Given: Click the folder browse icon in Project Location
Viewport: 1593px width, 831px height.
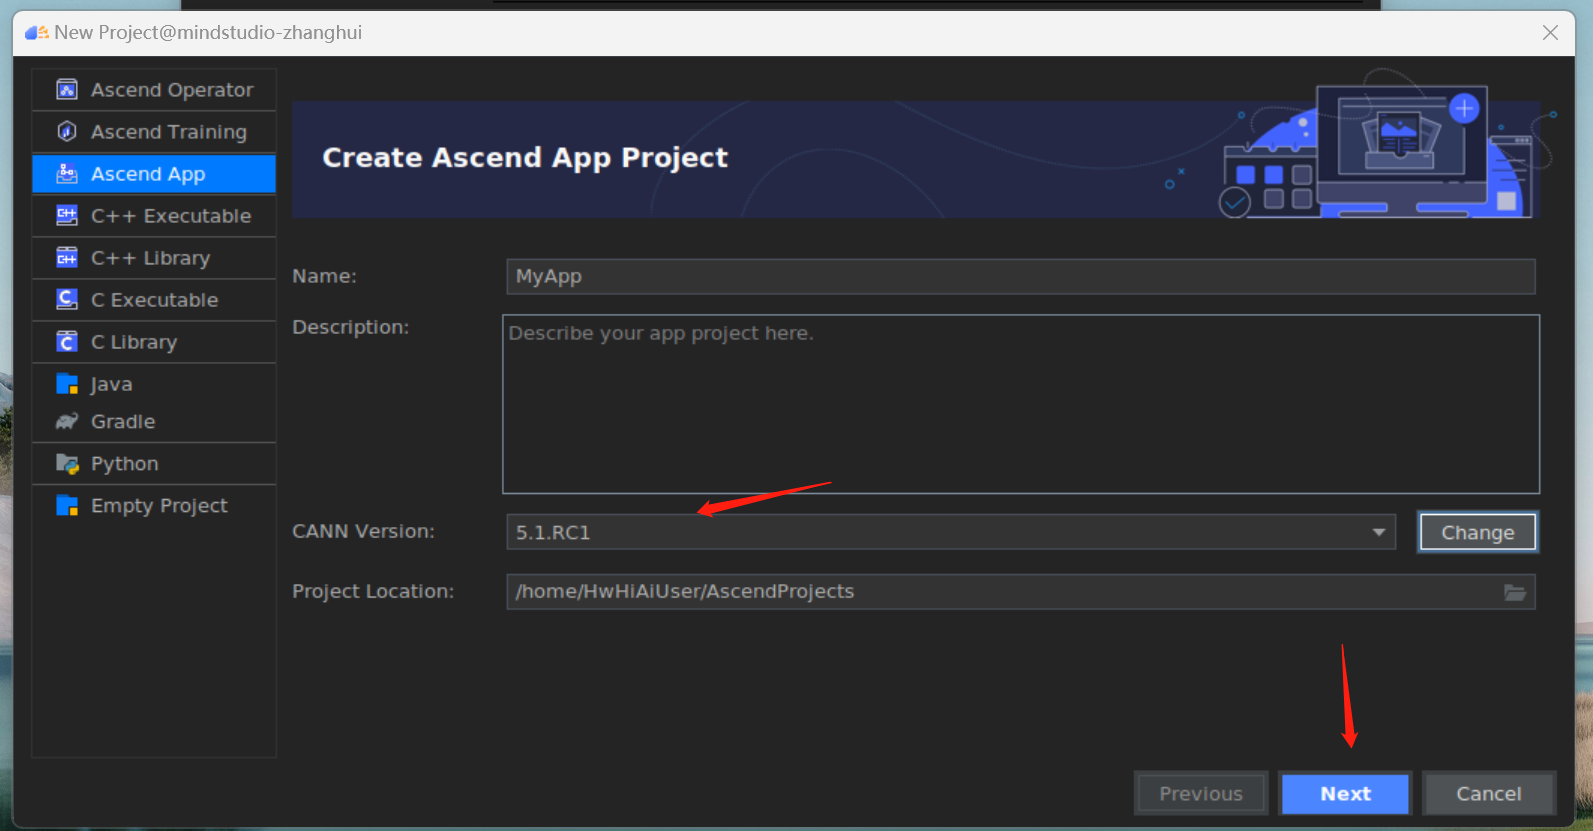Looking at the screenshot, I should (x=1514, y=592).
